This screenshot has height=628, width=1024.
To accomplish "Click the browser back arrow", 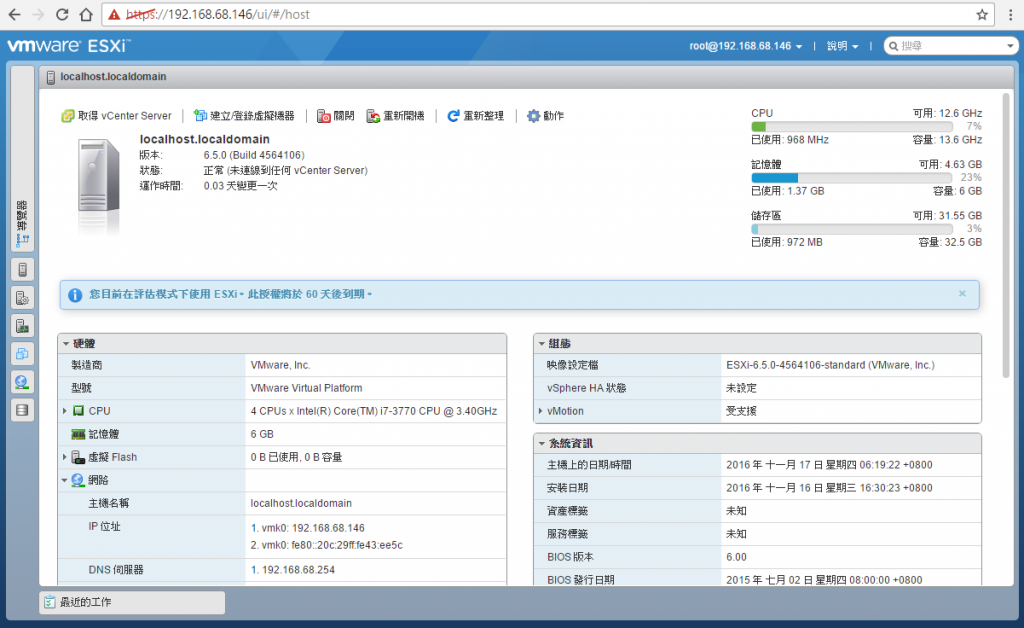I will (14, 14).
